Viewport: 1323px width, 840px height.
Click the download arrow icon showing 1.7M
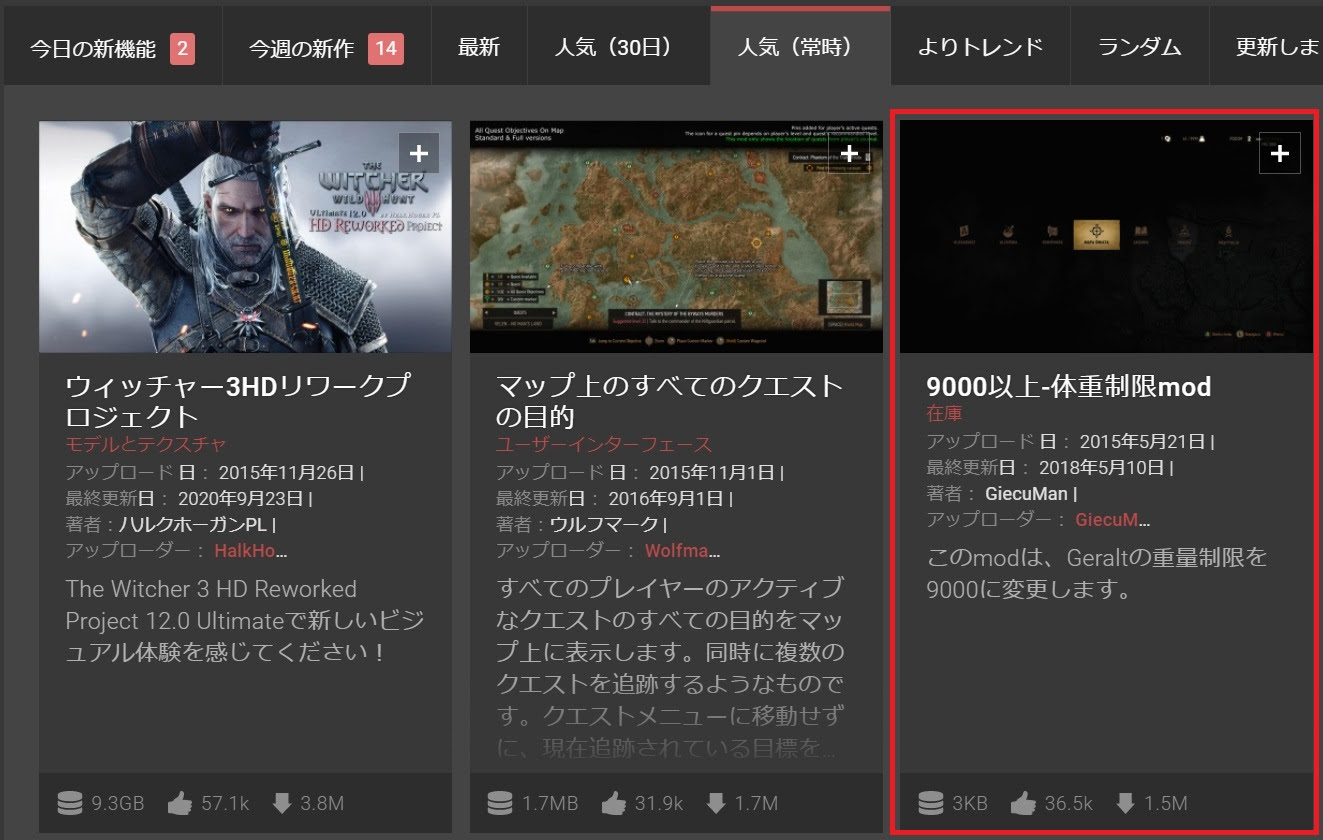[x=717, y=802]
